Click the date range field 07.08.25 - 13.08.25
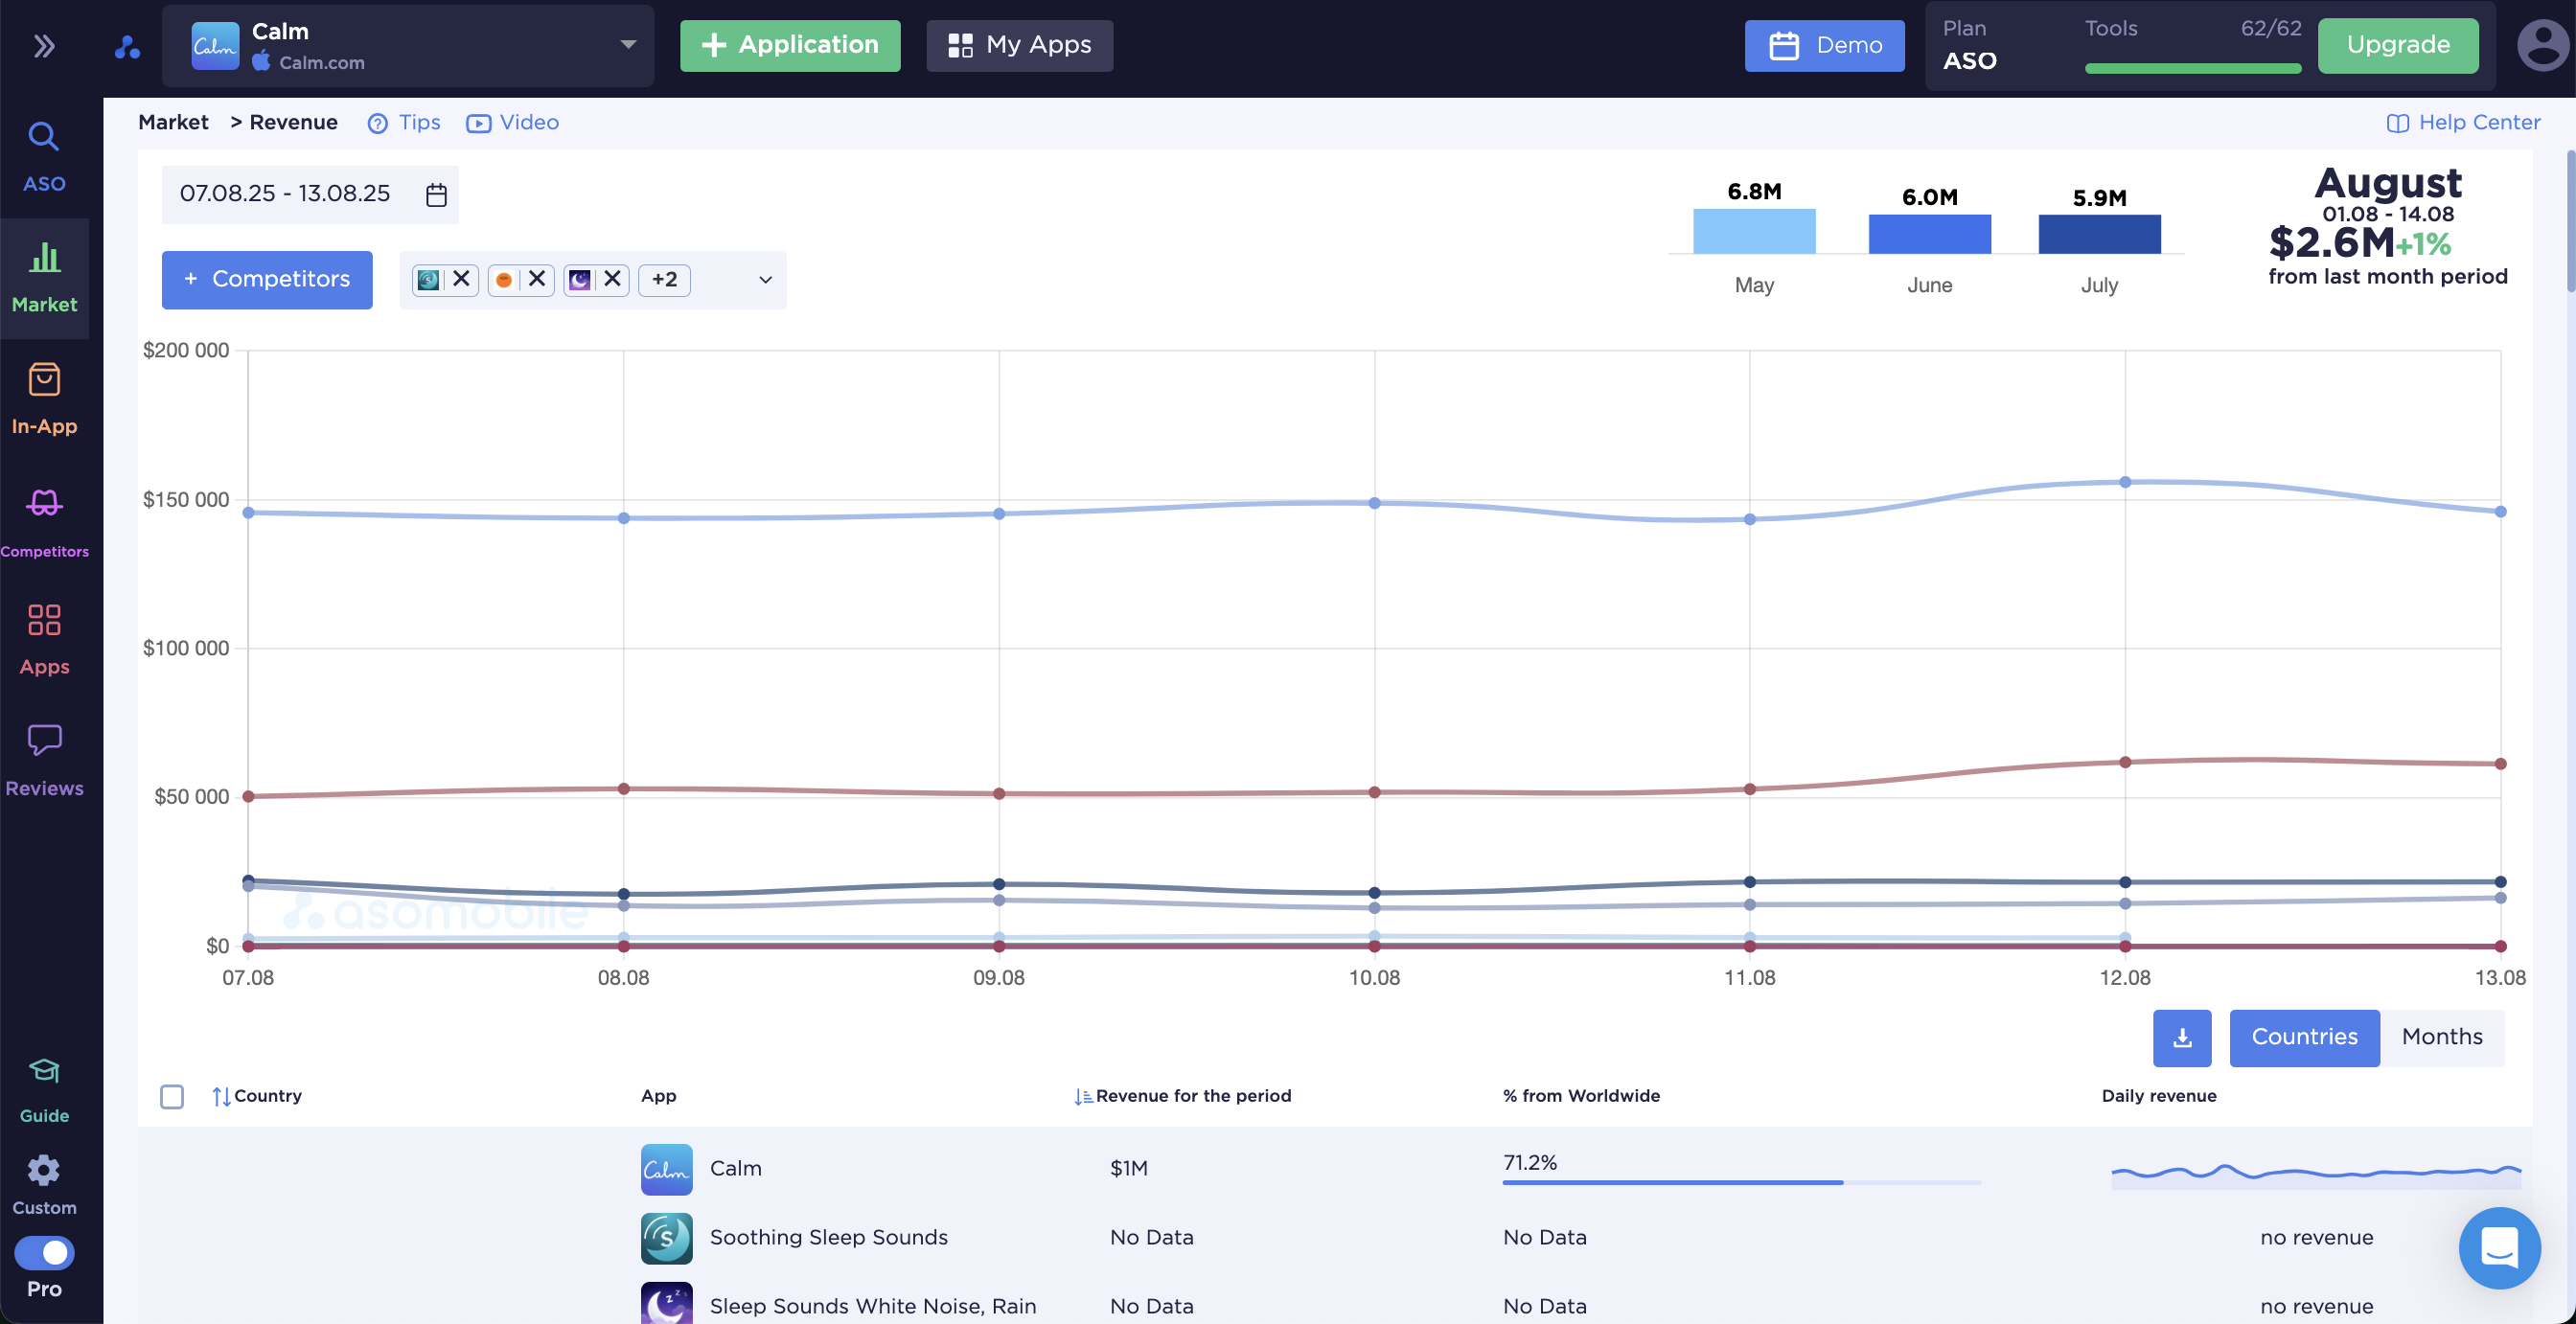Image resolution: width=2576 pixels, height=1324 pixels. [x=310, y=194]
